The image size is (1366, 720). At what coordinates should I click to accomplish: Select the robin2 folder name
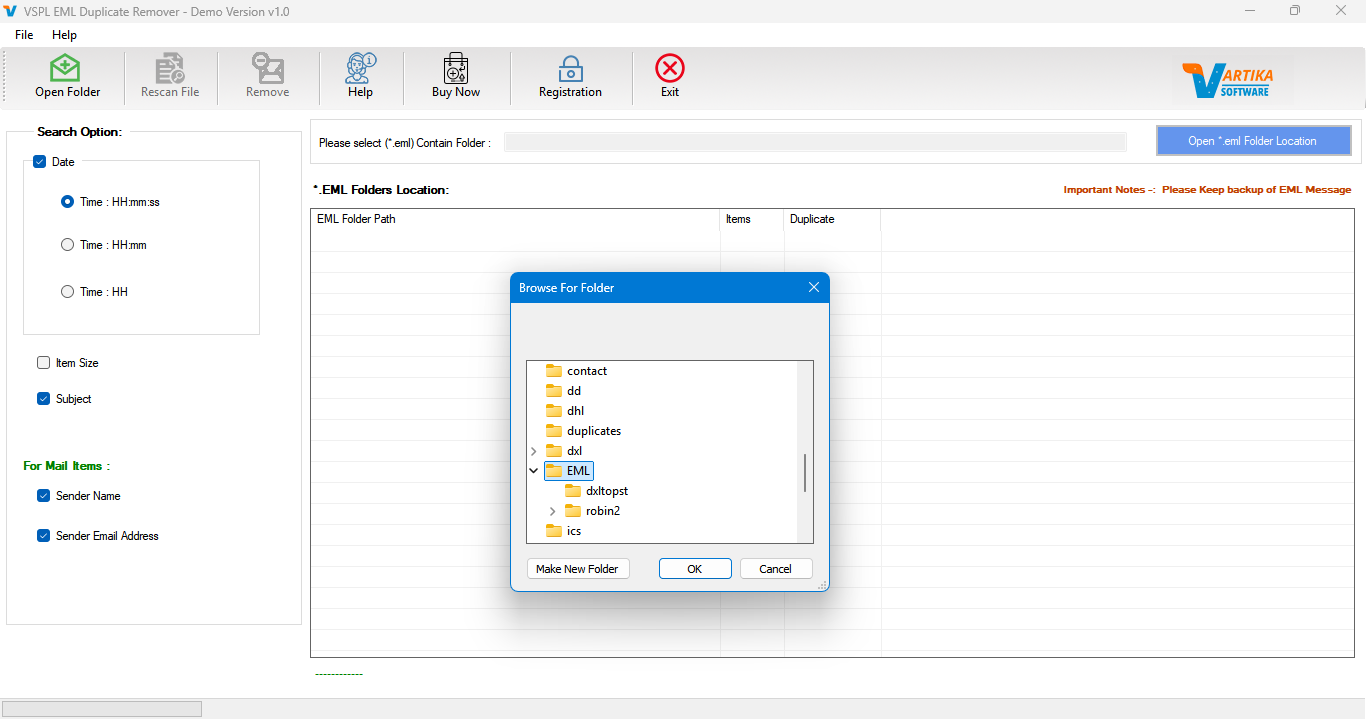tap(603, 511)
